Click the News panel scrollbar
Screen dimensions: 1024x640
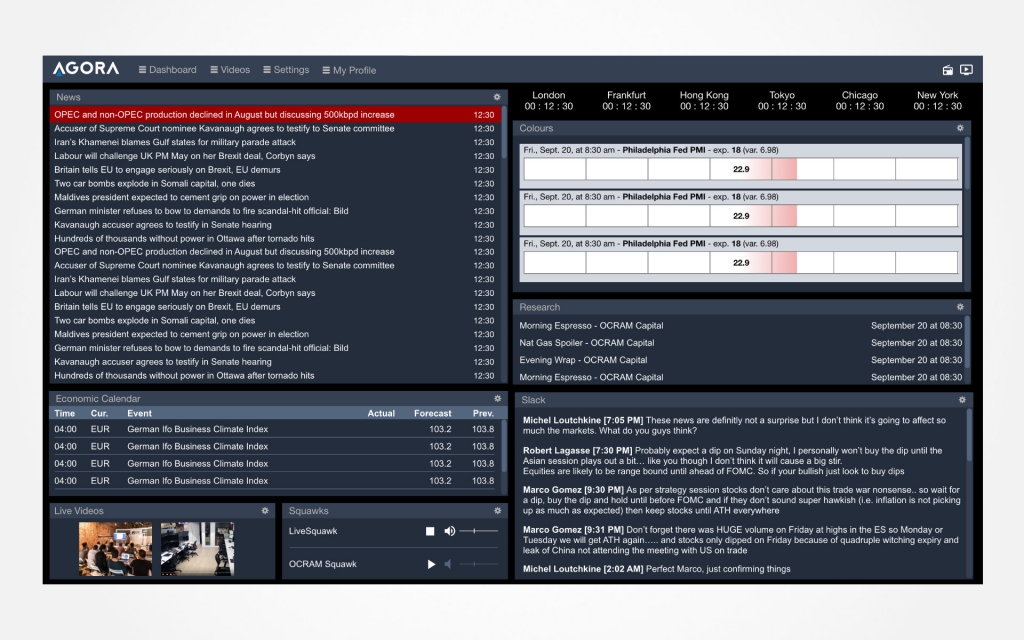504,134
